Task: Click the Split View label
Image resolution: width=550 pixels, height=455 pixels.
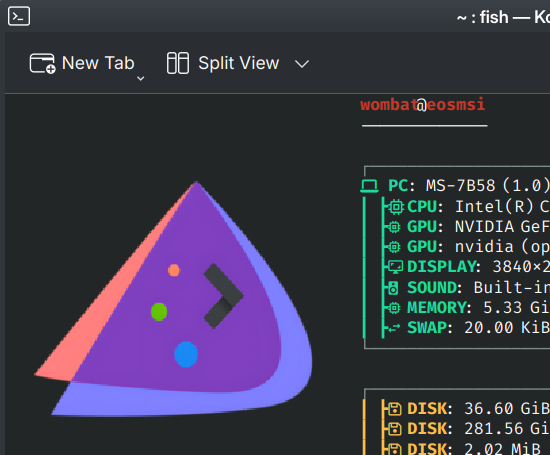Action: click(x=239, y=63)
